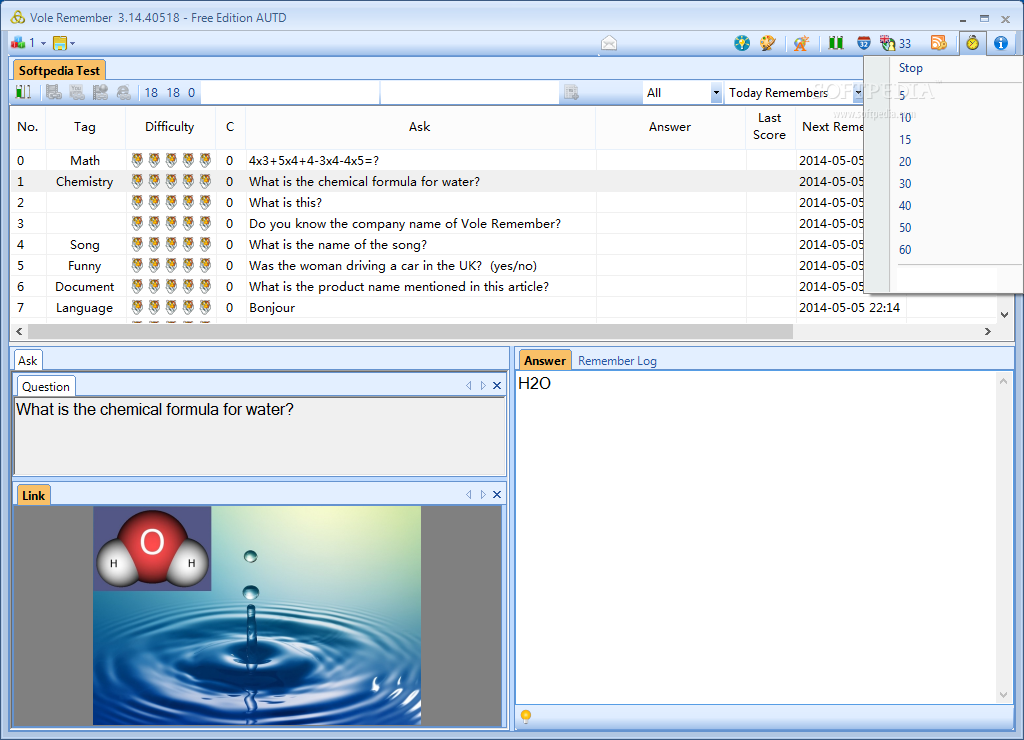Click the fifth difficulty tiger on the Math row

(x=205, y=161)
